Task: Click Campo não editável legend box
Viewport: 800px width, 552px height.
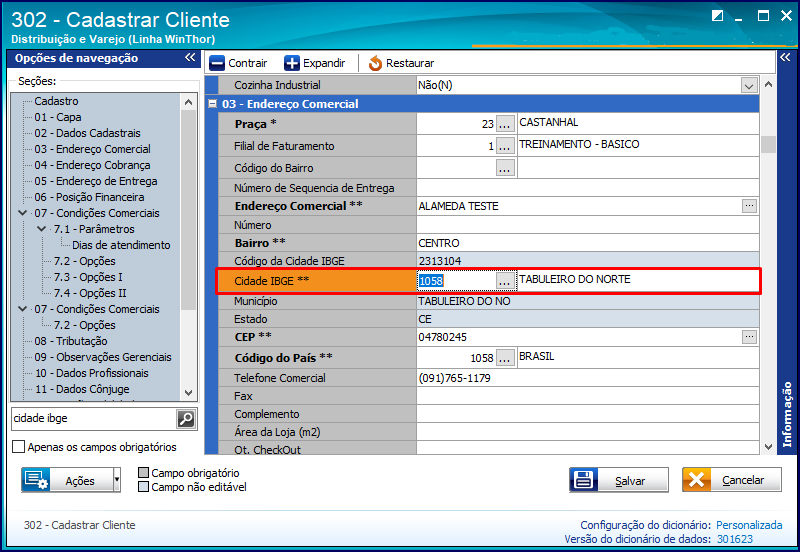Action: click(x=144, y=487)
